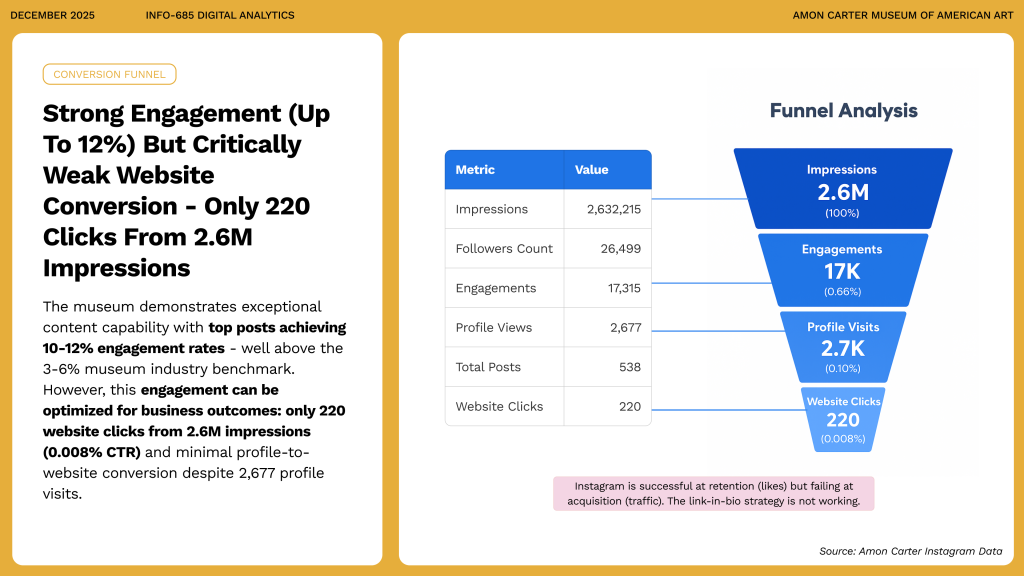This screenshot has width=1024, height=576.
Task: Click the Conversion Funnel tag label
Action: point(110,74)
